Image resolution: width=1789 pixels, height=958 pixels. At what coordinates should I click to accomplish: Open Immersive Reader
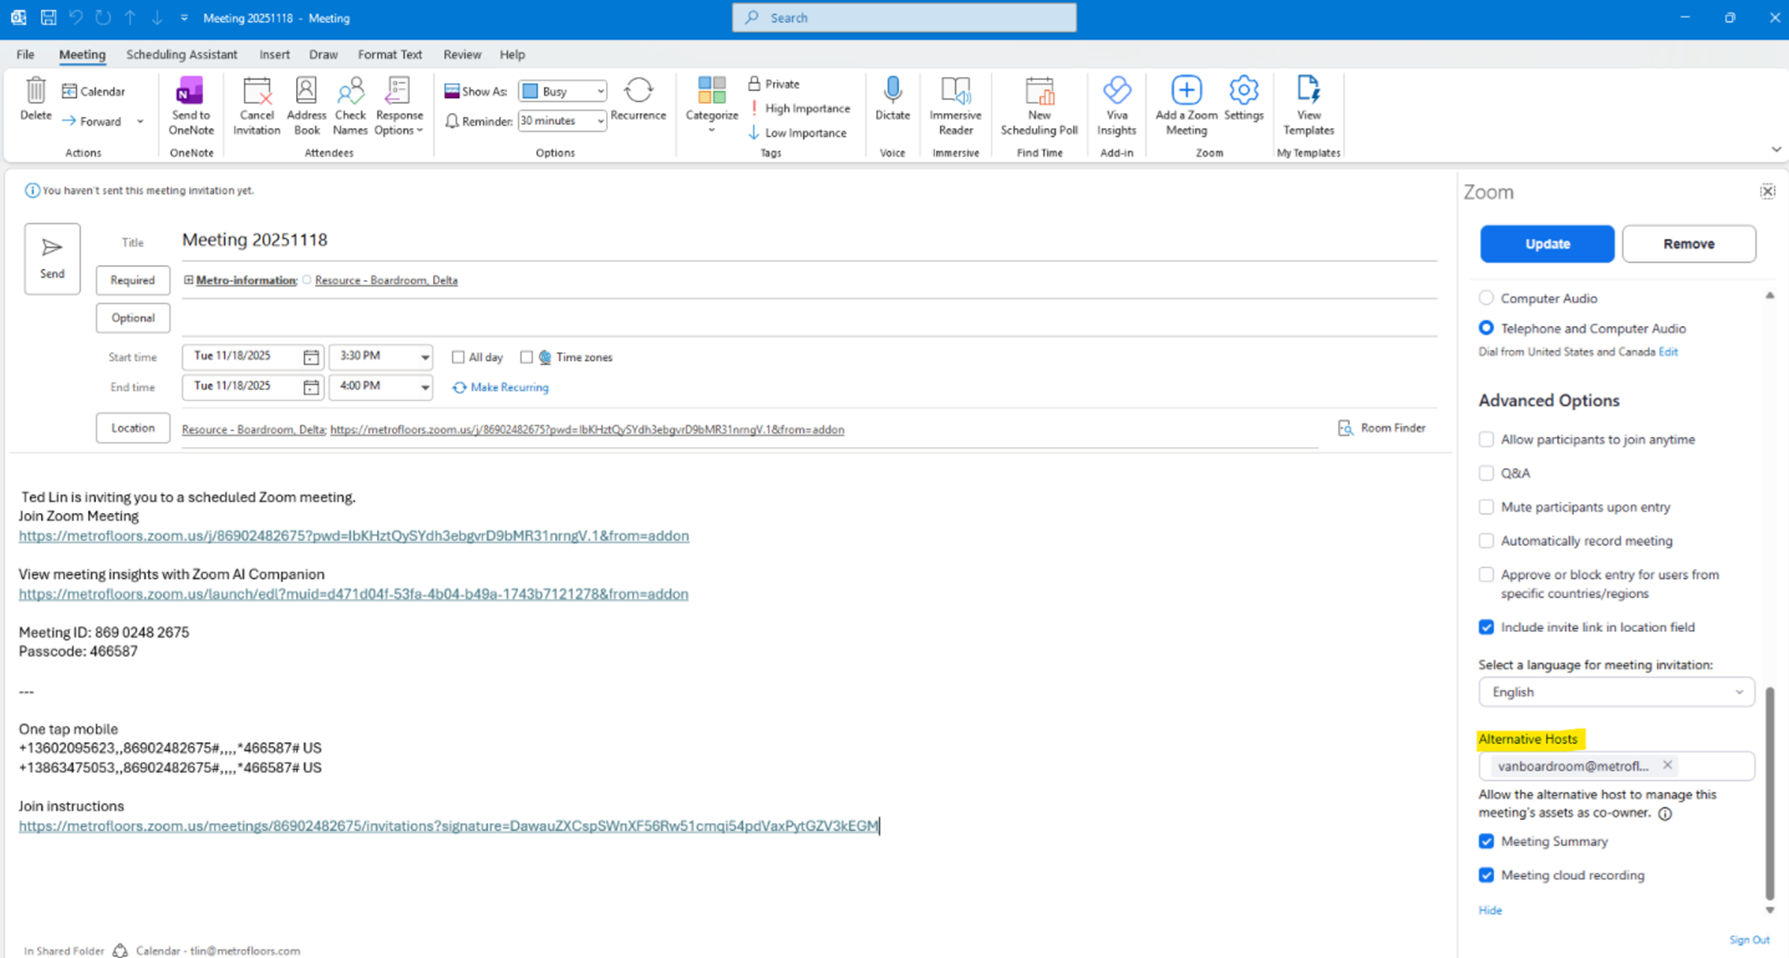coord(955,106)
